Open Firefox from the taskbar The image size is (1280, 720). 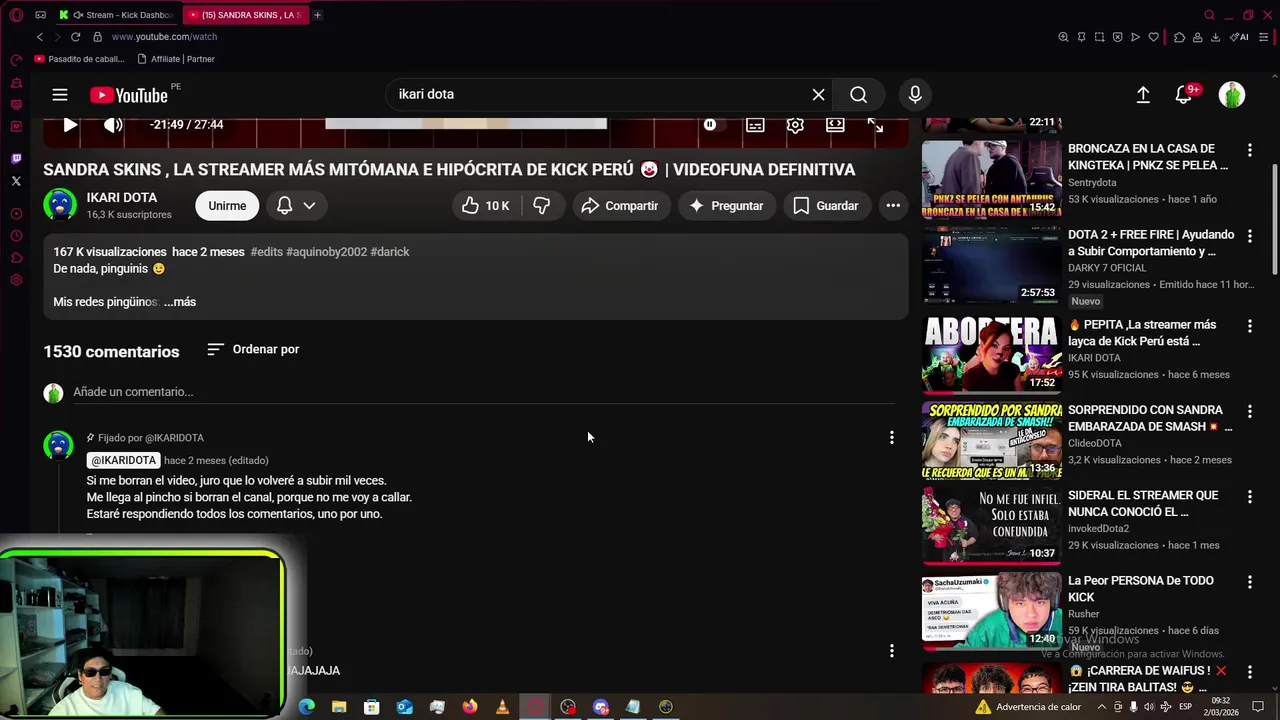470,707
